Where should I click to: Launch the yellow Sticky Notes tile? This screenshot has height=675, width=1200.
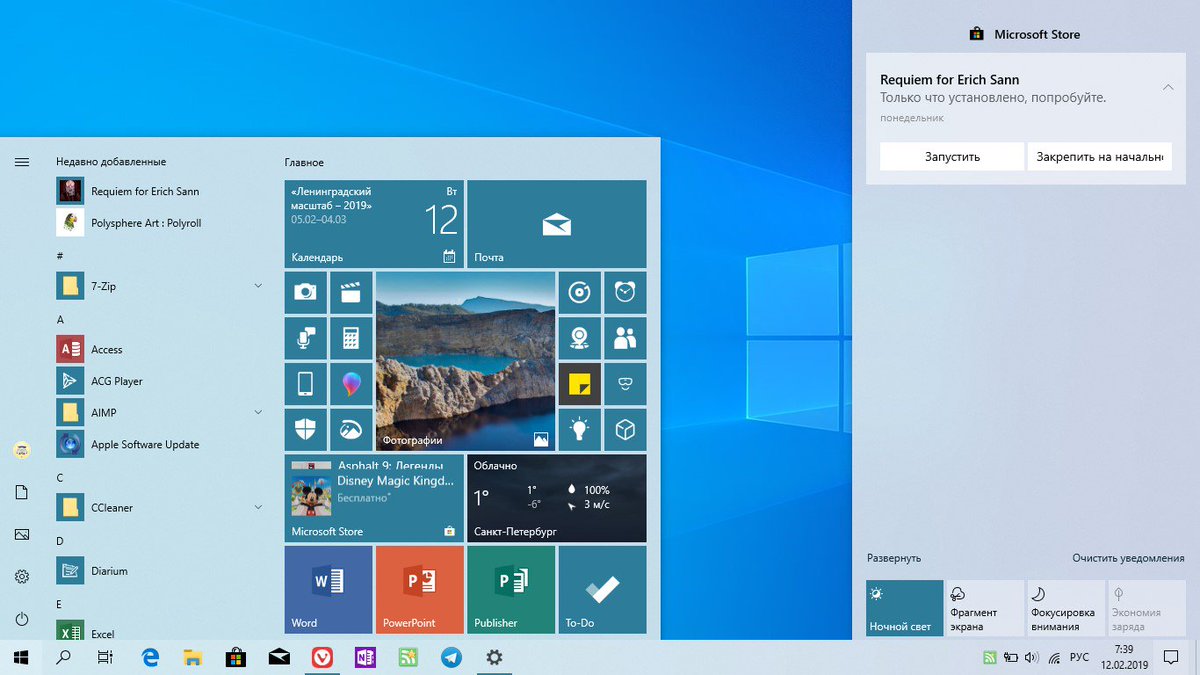(x=579, y=384)
